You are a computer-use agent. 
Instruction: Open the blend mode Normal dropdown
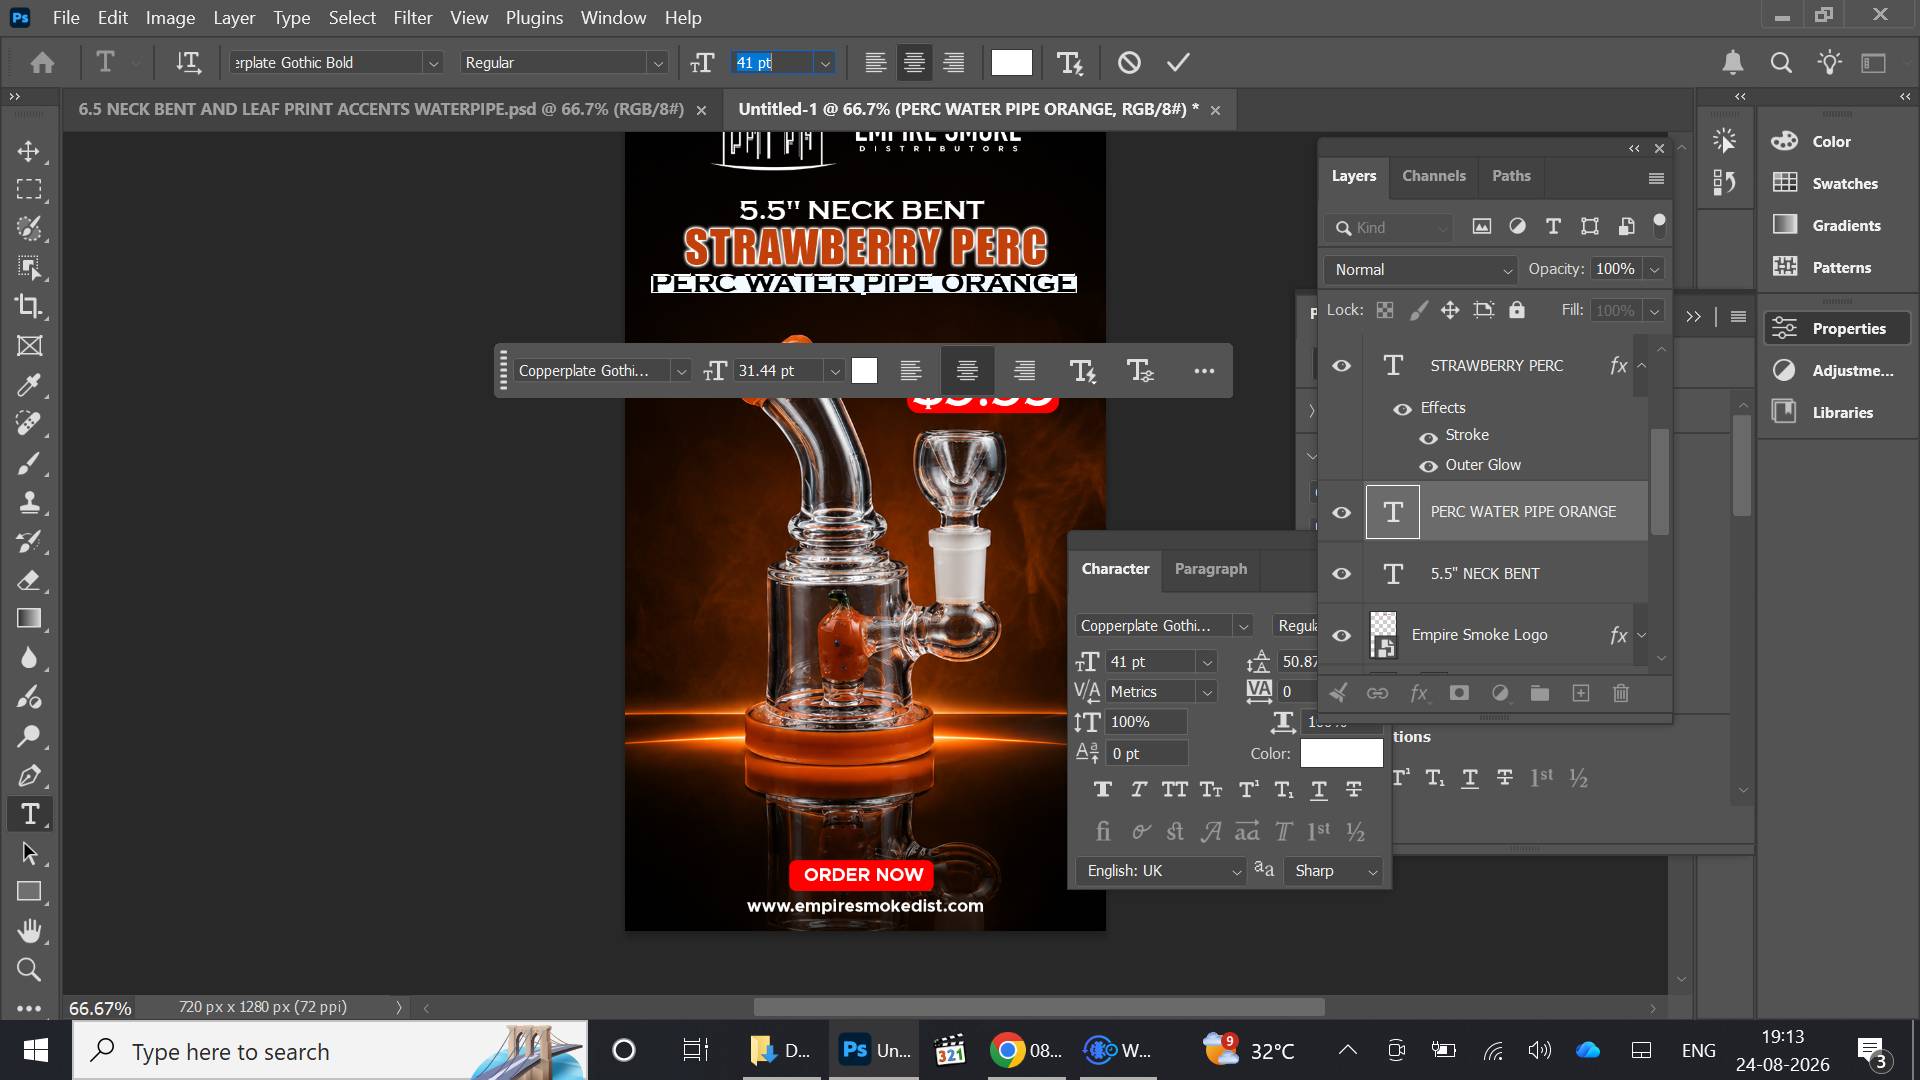[1420, 270]
